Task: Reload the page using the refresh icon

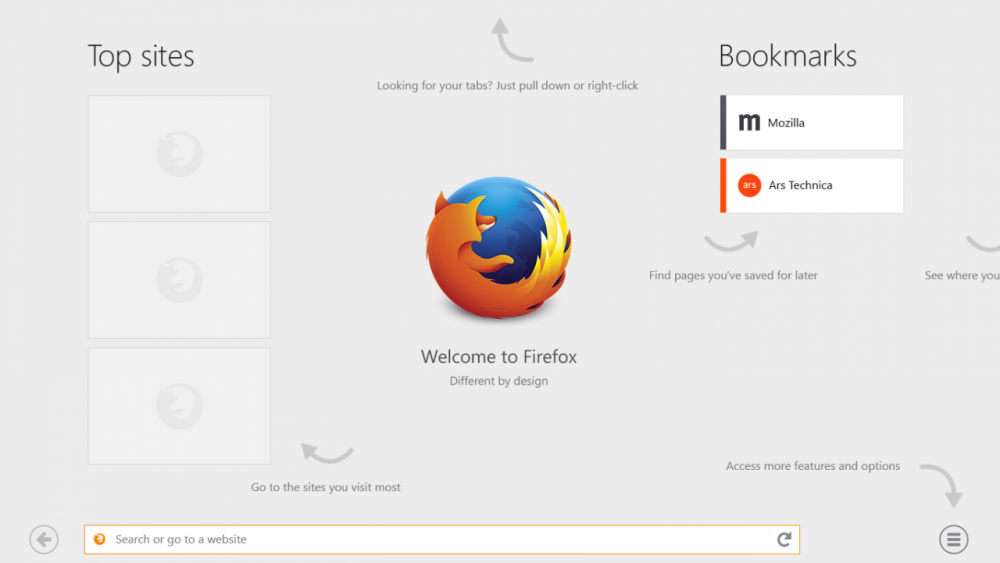Action: 784,540
